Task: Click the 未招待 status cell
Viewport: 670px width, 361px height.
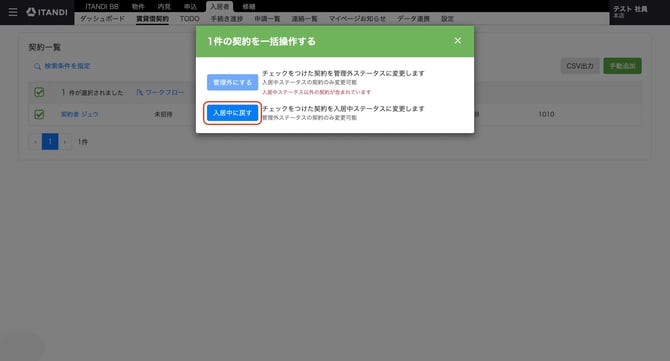Action: point(163,114)
